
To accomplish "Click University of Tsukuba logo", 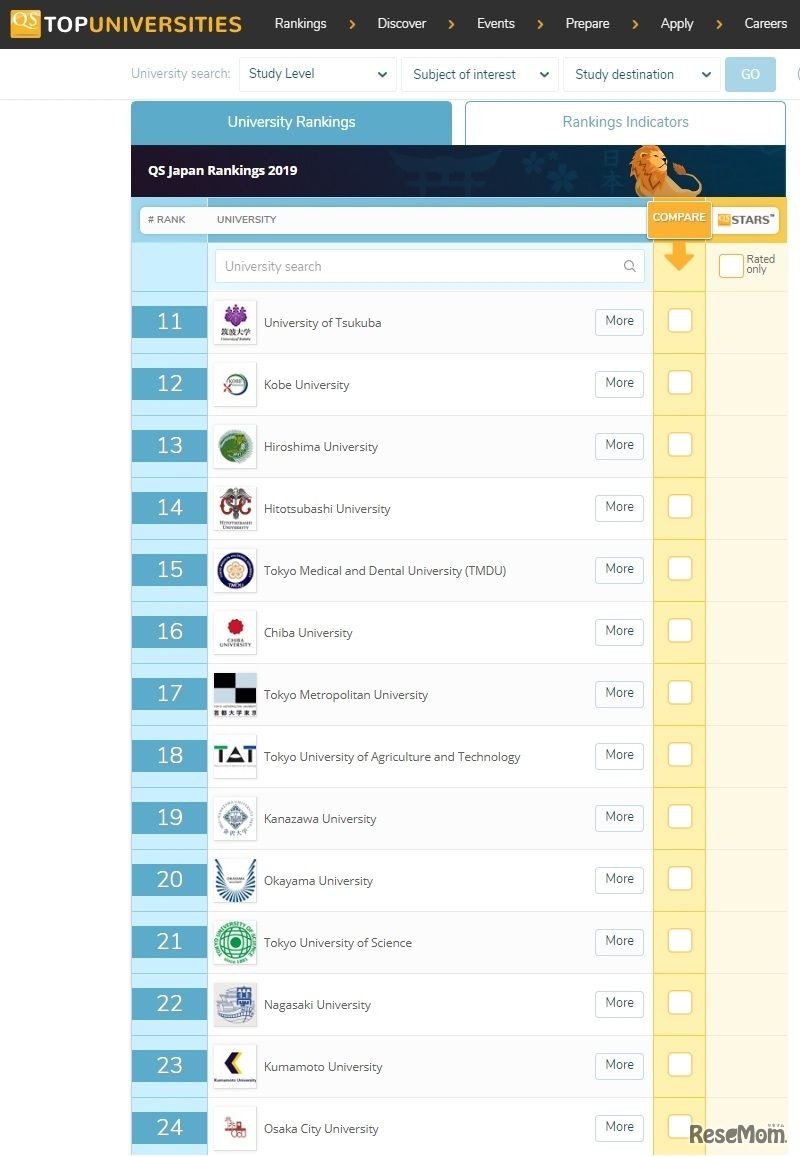I will tap(235, 322).
